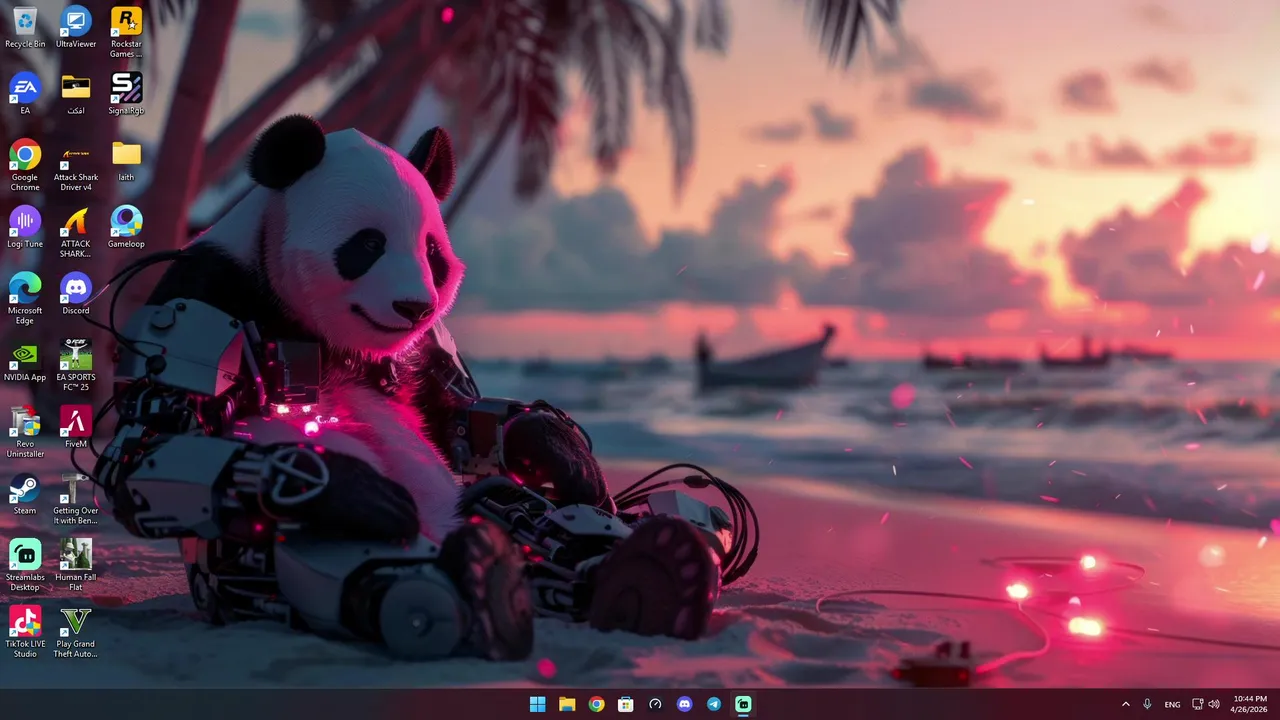Open Telegram from the taskbar
This screenshot has height=720, width=1280.
(714, 704)
